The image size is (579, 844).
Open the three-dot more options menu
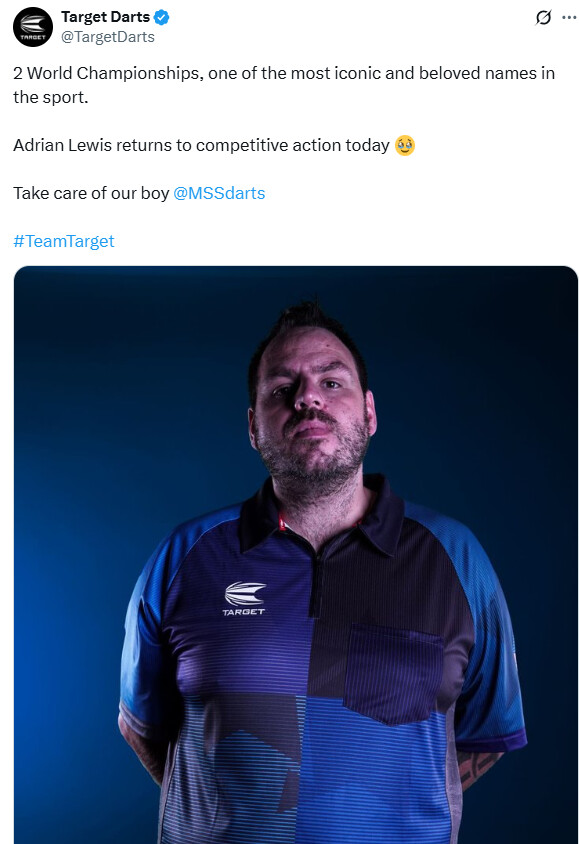point(569,18)
